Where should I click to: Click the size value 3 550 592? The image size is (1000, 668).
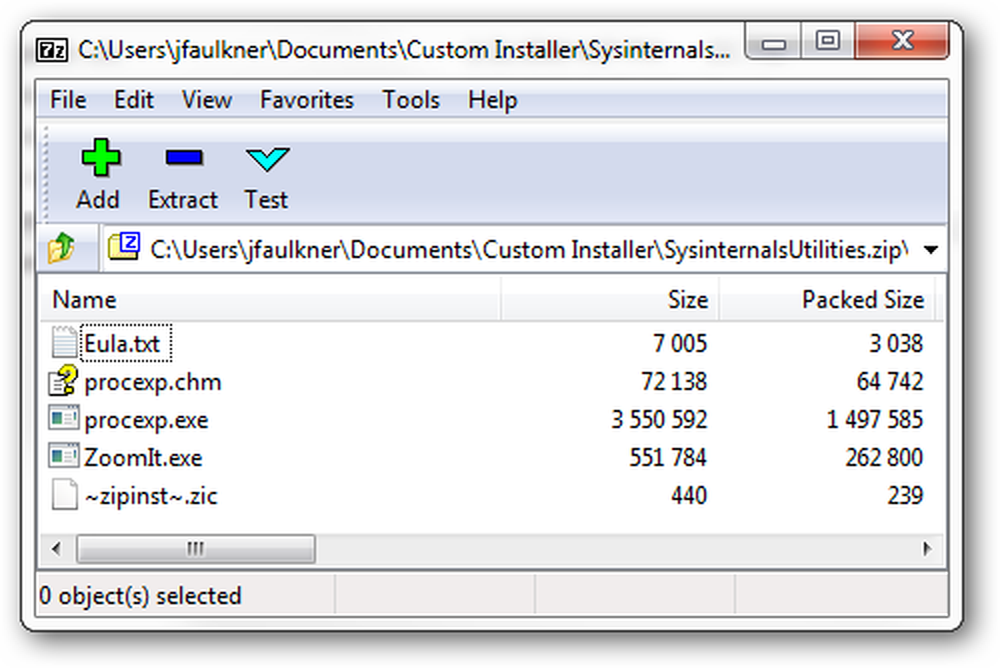(x=659, y=419)
